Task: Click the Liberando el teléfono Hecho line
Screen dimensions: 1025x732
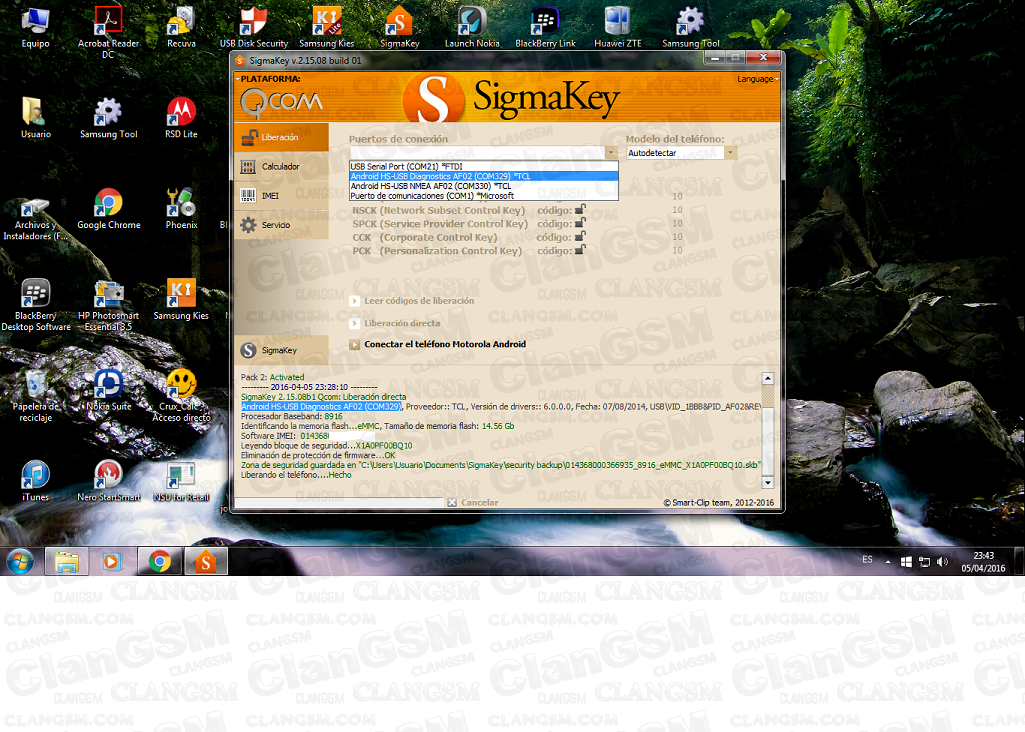Action: point(296,475)
